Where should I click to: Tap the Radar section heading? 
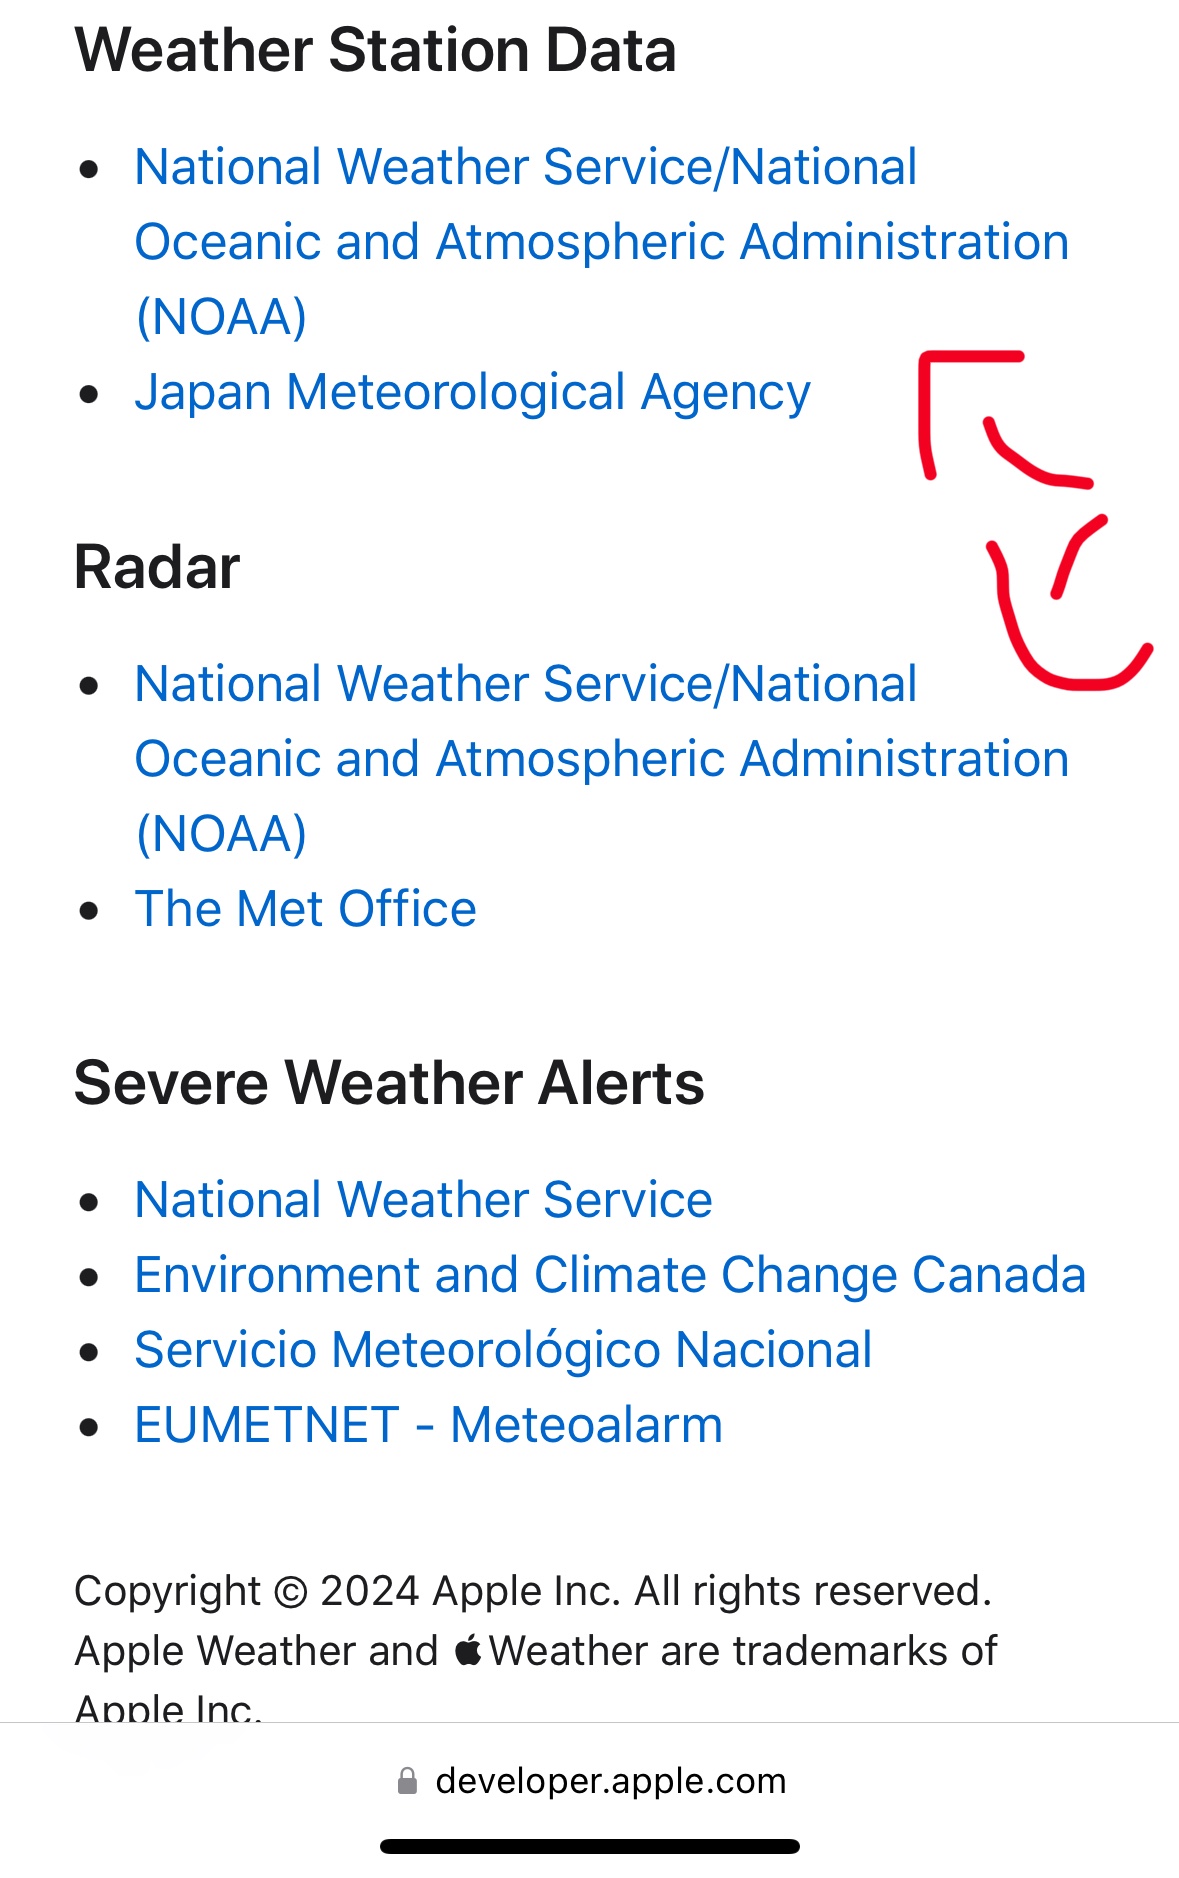click(157, 567)
